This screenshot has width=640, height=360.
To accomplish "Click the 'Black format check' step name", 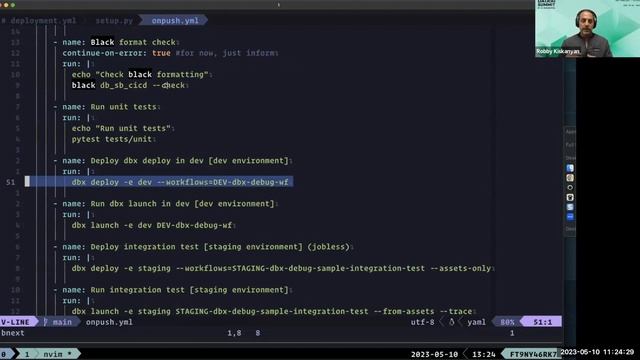I will coord(133,42).
